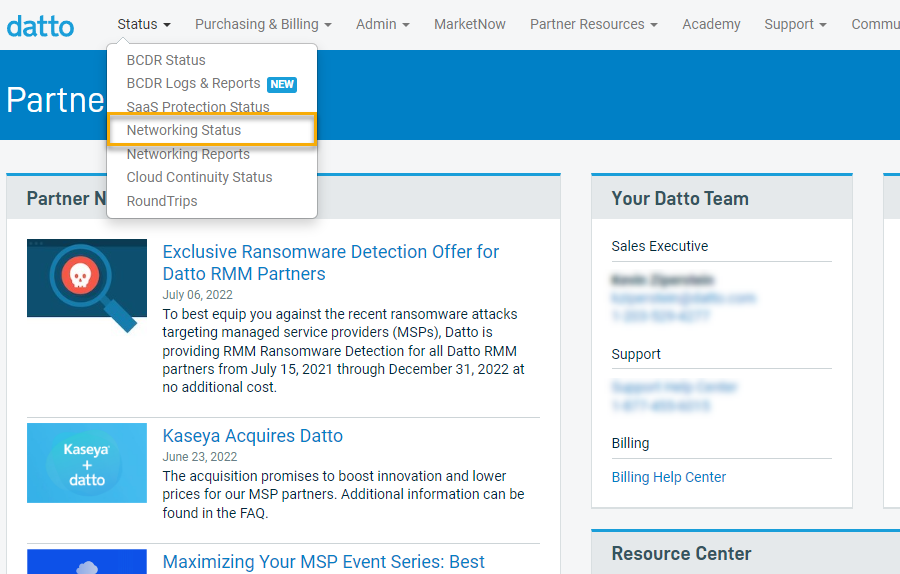Open the Admin dropdown

pyautogui.click(x=382, y=24)
